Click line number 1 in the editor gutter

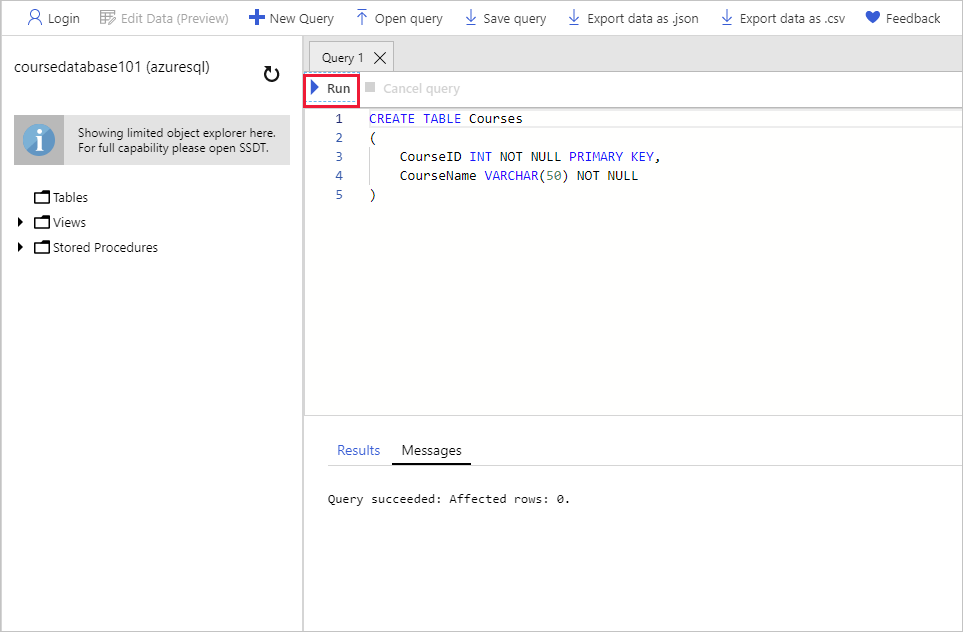pos(338,119)
